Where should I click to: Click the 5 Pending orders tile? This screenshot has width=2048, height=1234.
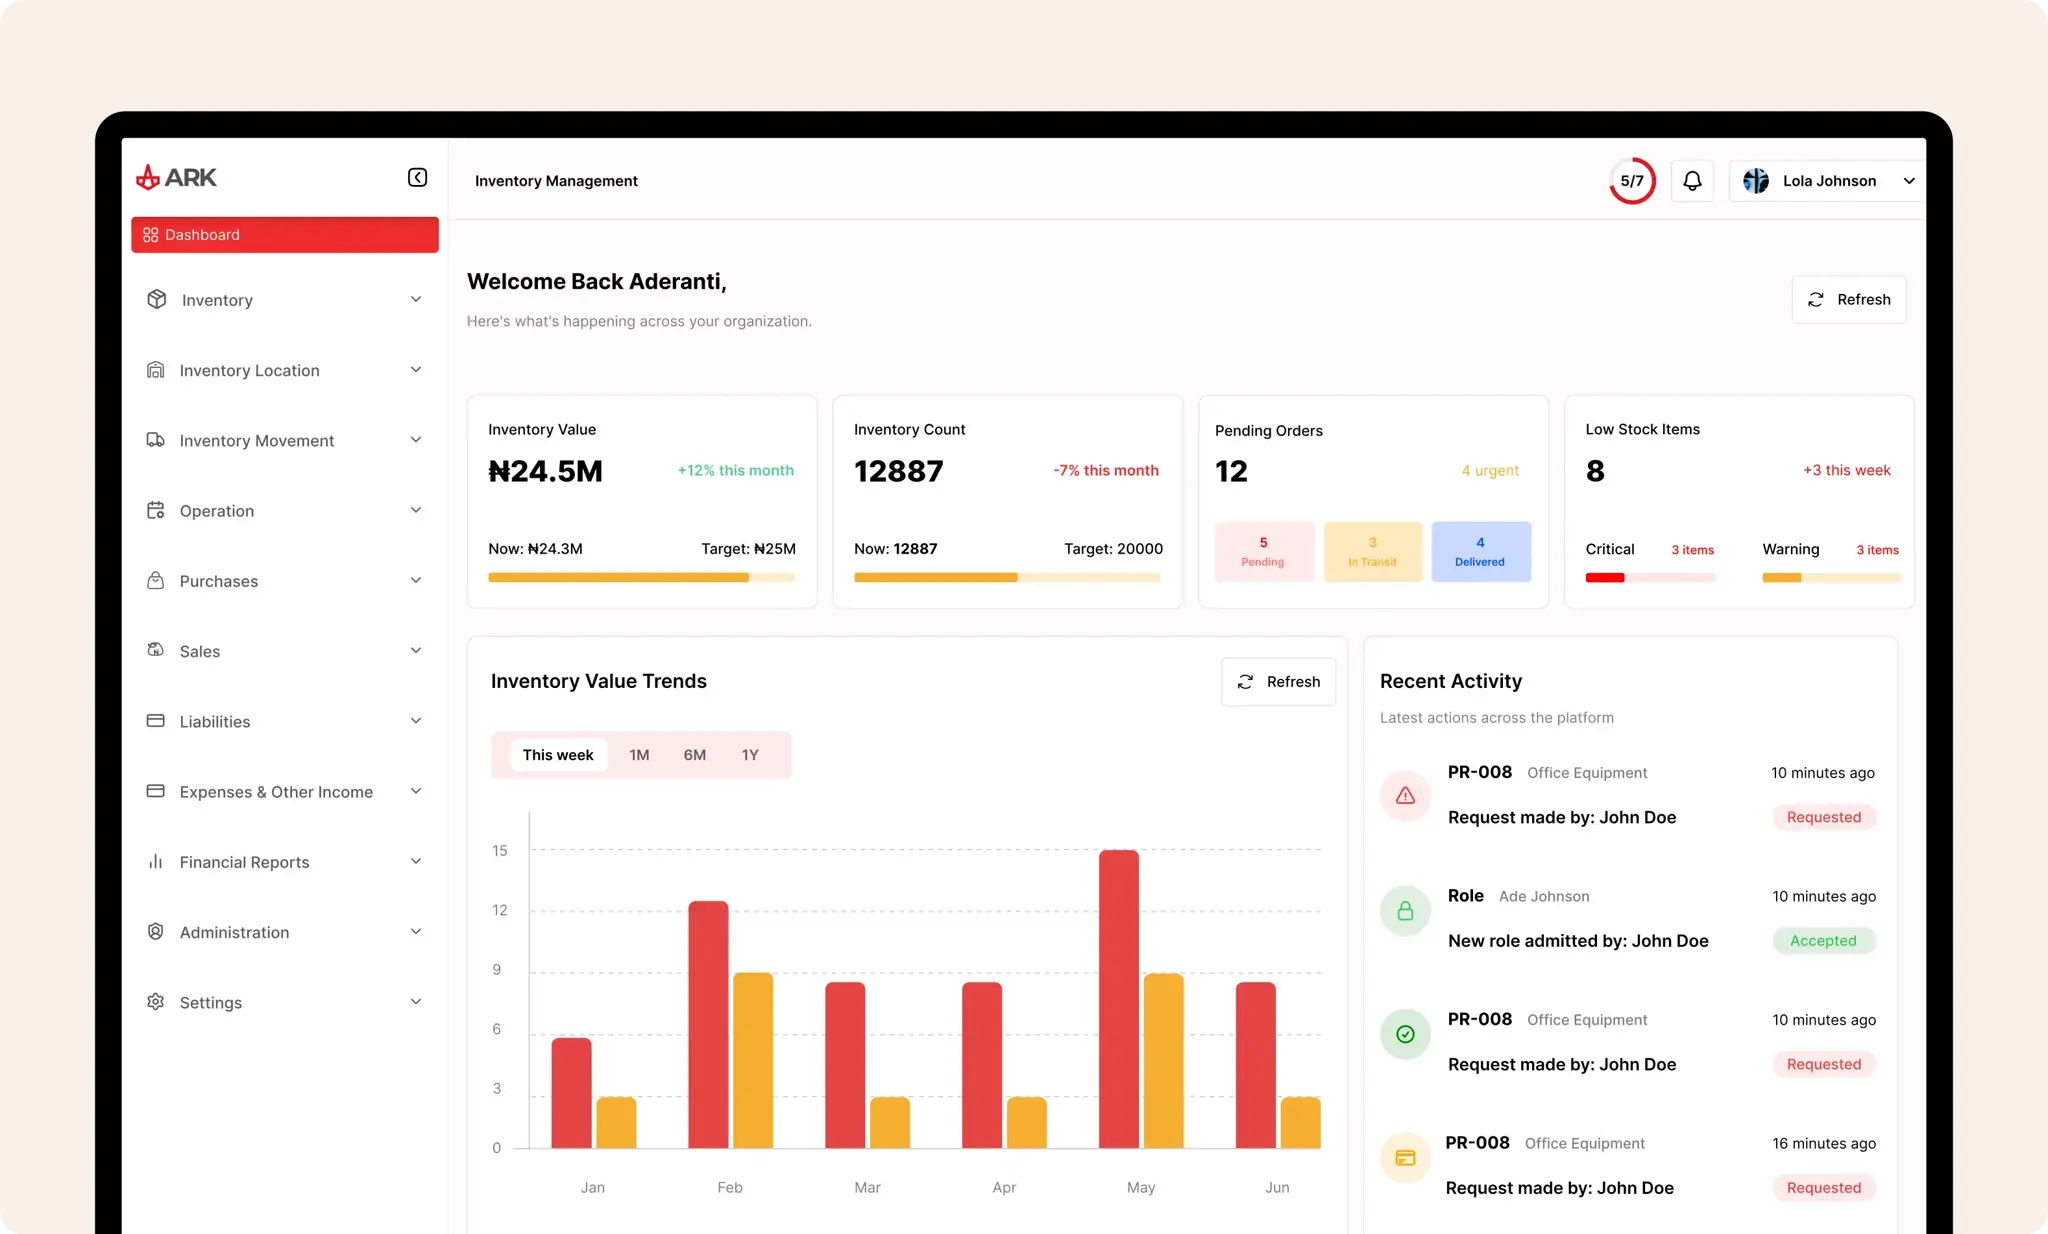tap(1264, 551)
